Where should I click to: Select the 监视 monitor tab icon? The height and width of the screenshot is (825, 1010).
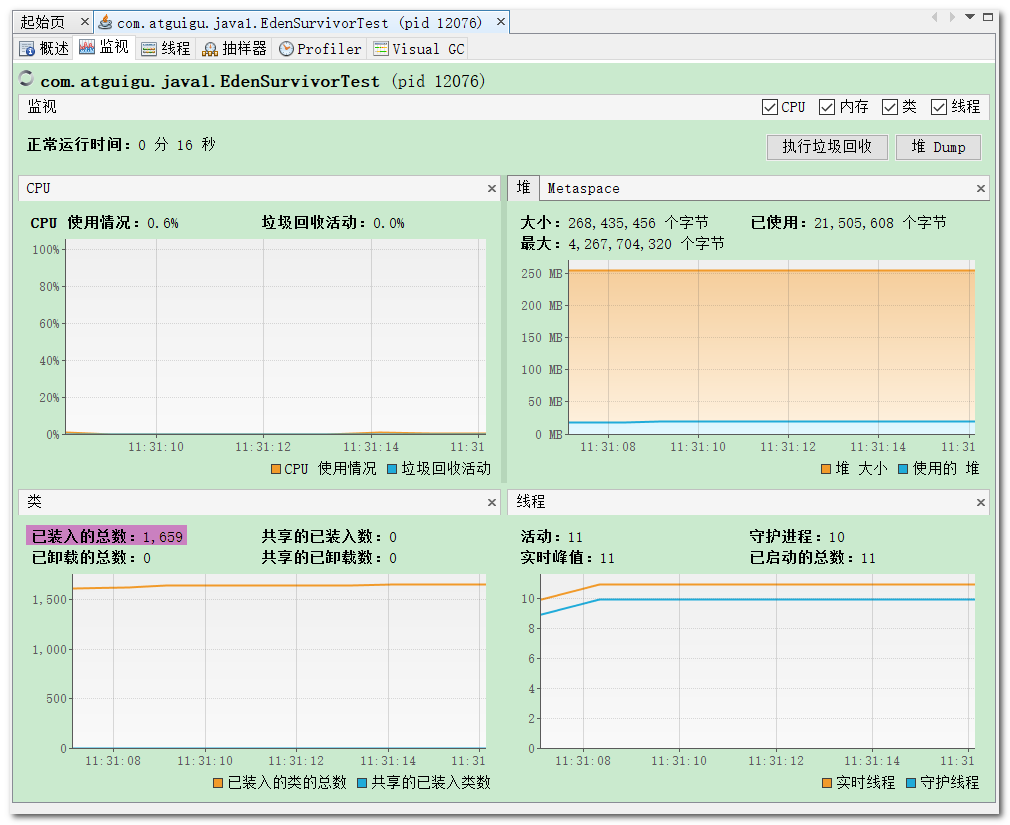[x=86, y=46]
